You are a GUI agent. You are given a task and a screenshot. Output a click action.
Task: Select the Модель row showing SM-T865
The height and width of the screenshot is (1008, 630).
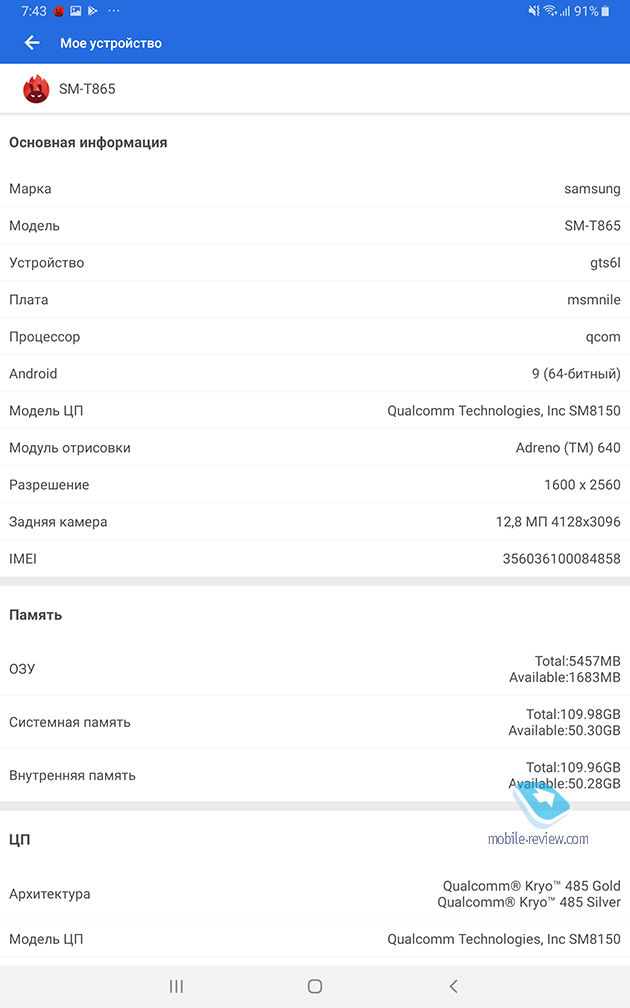[315, 226]
